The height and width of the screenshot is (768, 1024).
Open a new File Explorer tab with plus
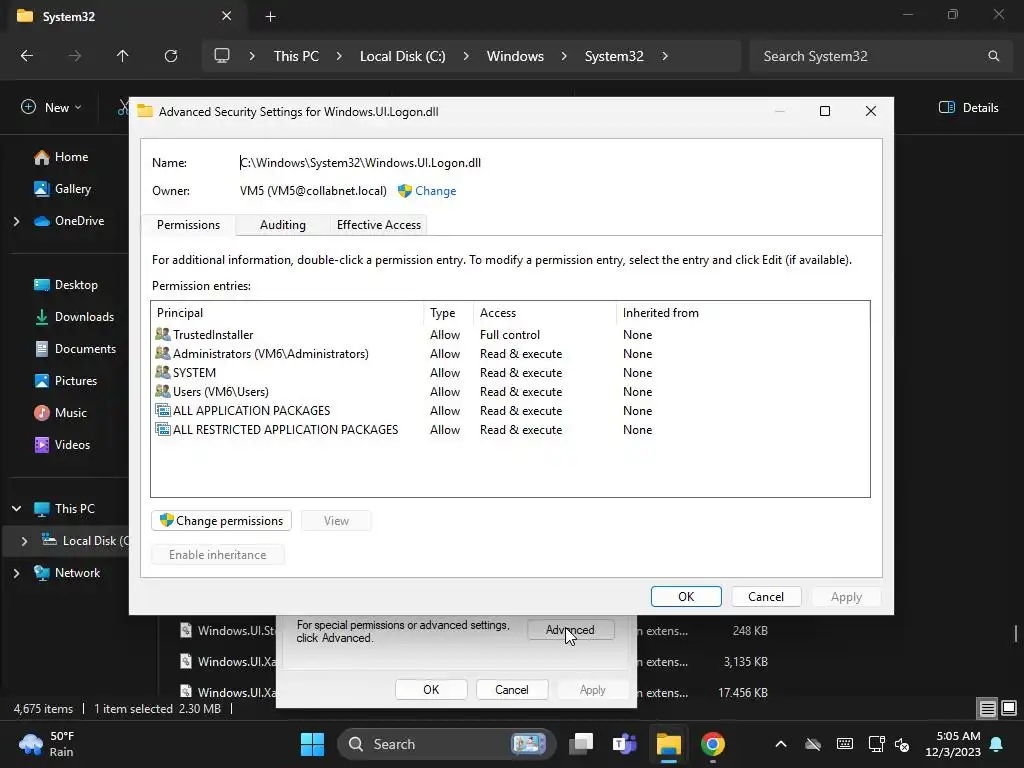[x=270, y=17]
